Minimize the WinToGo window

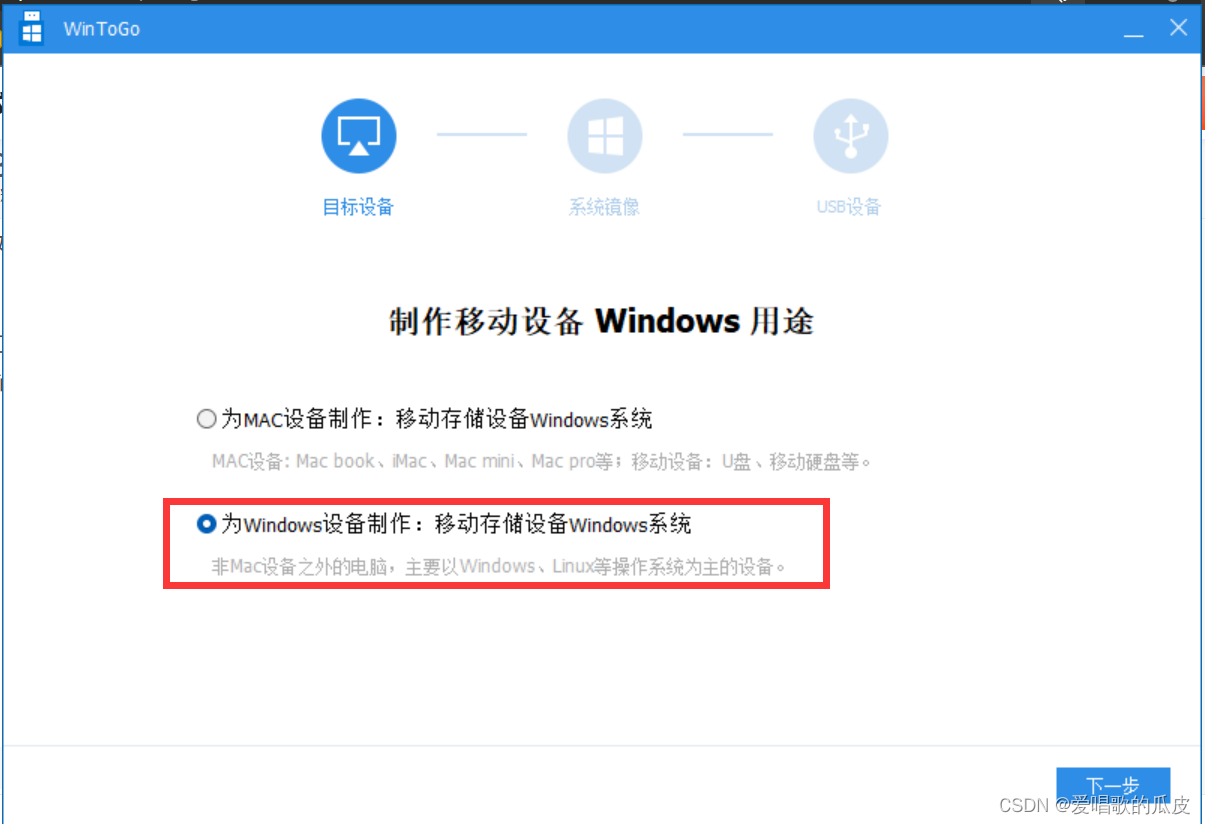[1133, 30]
